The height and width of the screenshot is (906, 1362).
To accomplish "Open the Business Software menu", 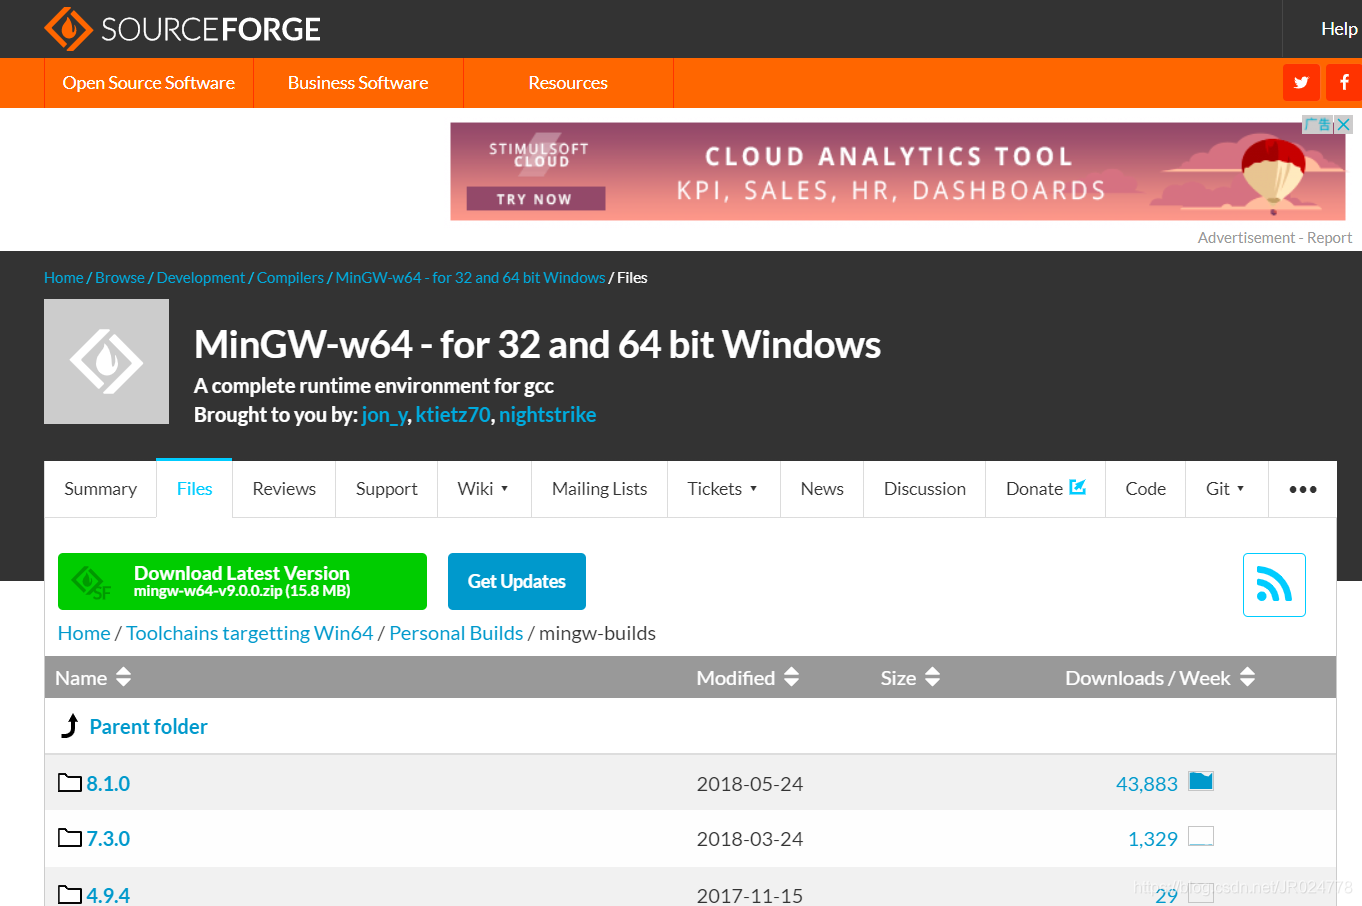I will (358, 83).
